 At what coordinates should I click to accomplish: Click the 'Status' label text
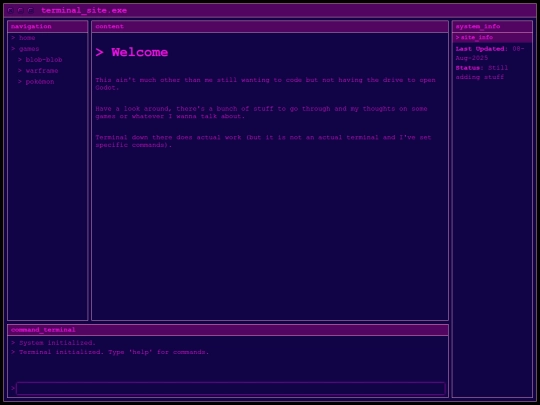tap(469, 68)
